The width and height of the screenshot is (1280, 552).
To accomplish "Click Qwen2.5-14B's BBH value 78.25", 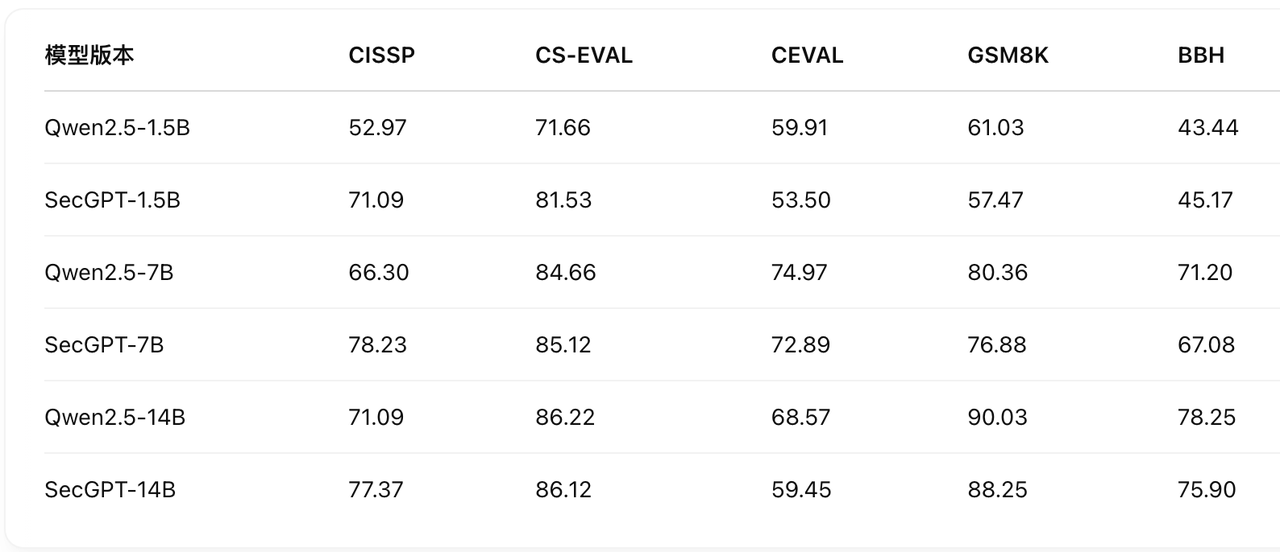I will point(1207,417).
